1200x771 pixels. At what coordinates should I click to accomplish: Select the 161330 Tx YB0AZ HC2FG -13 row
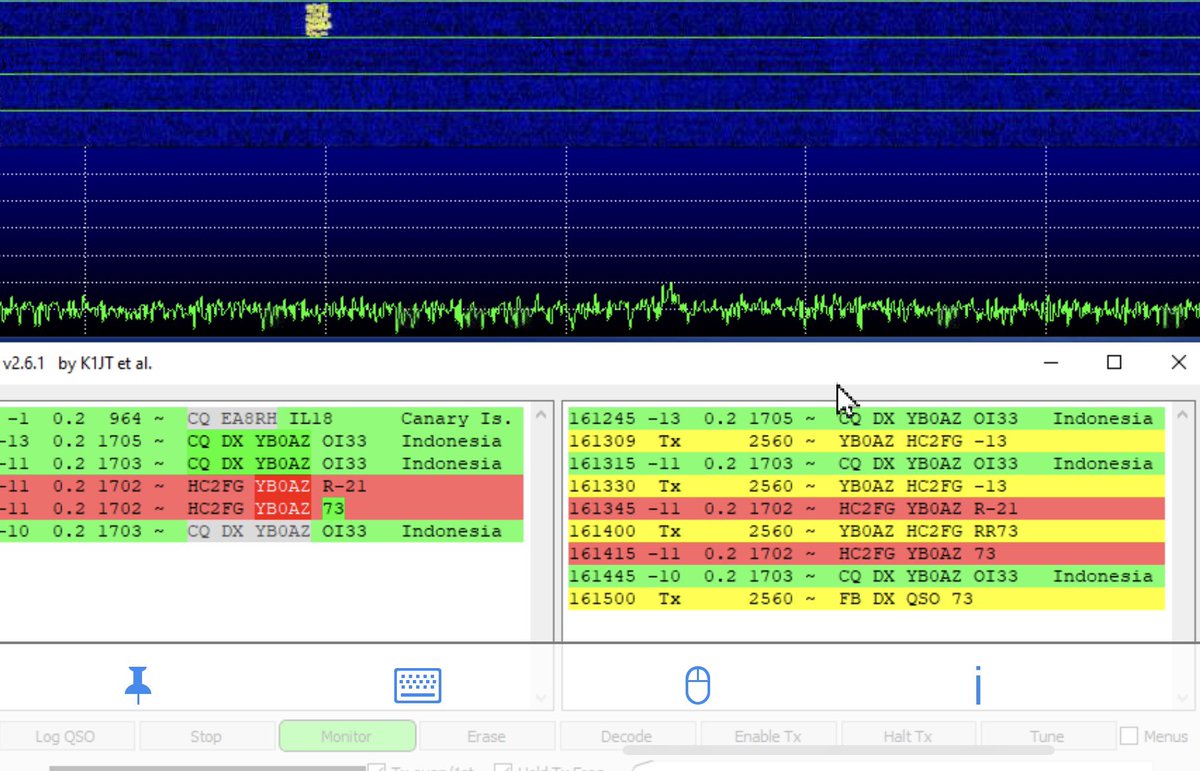tap(866, 486)
